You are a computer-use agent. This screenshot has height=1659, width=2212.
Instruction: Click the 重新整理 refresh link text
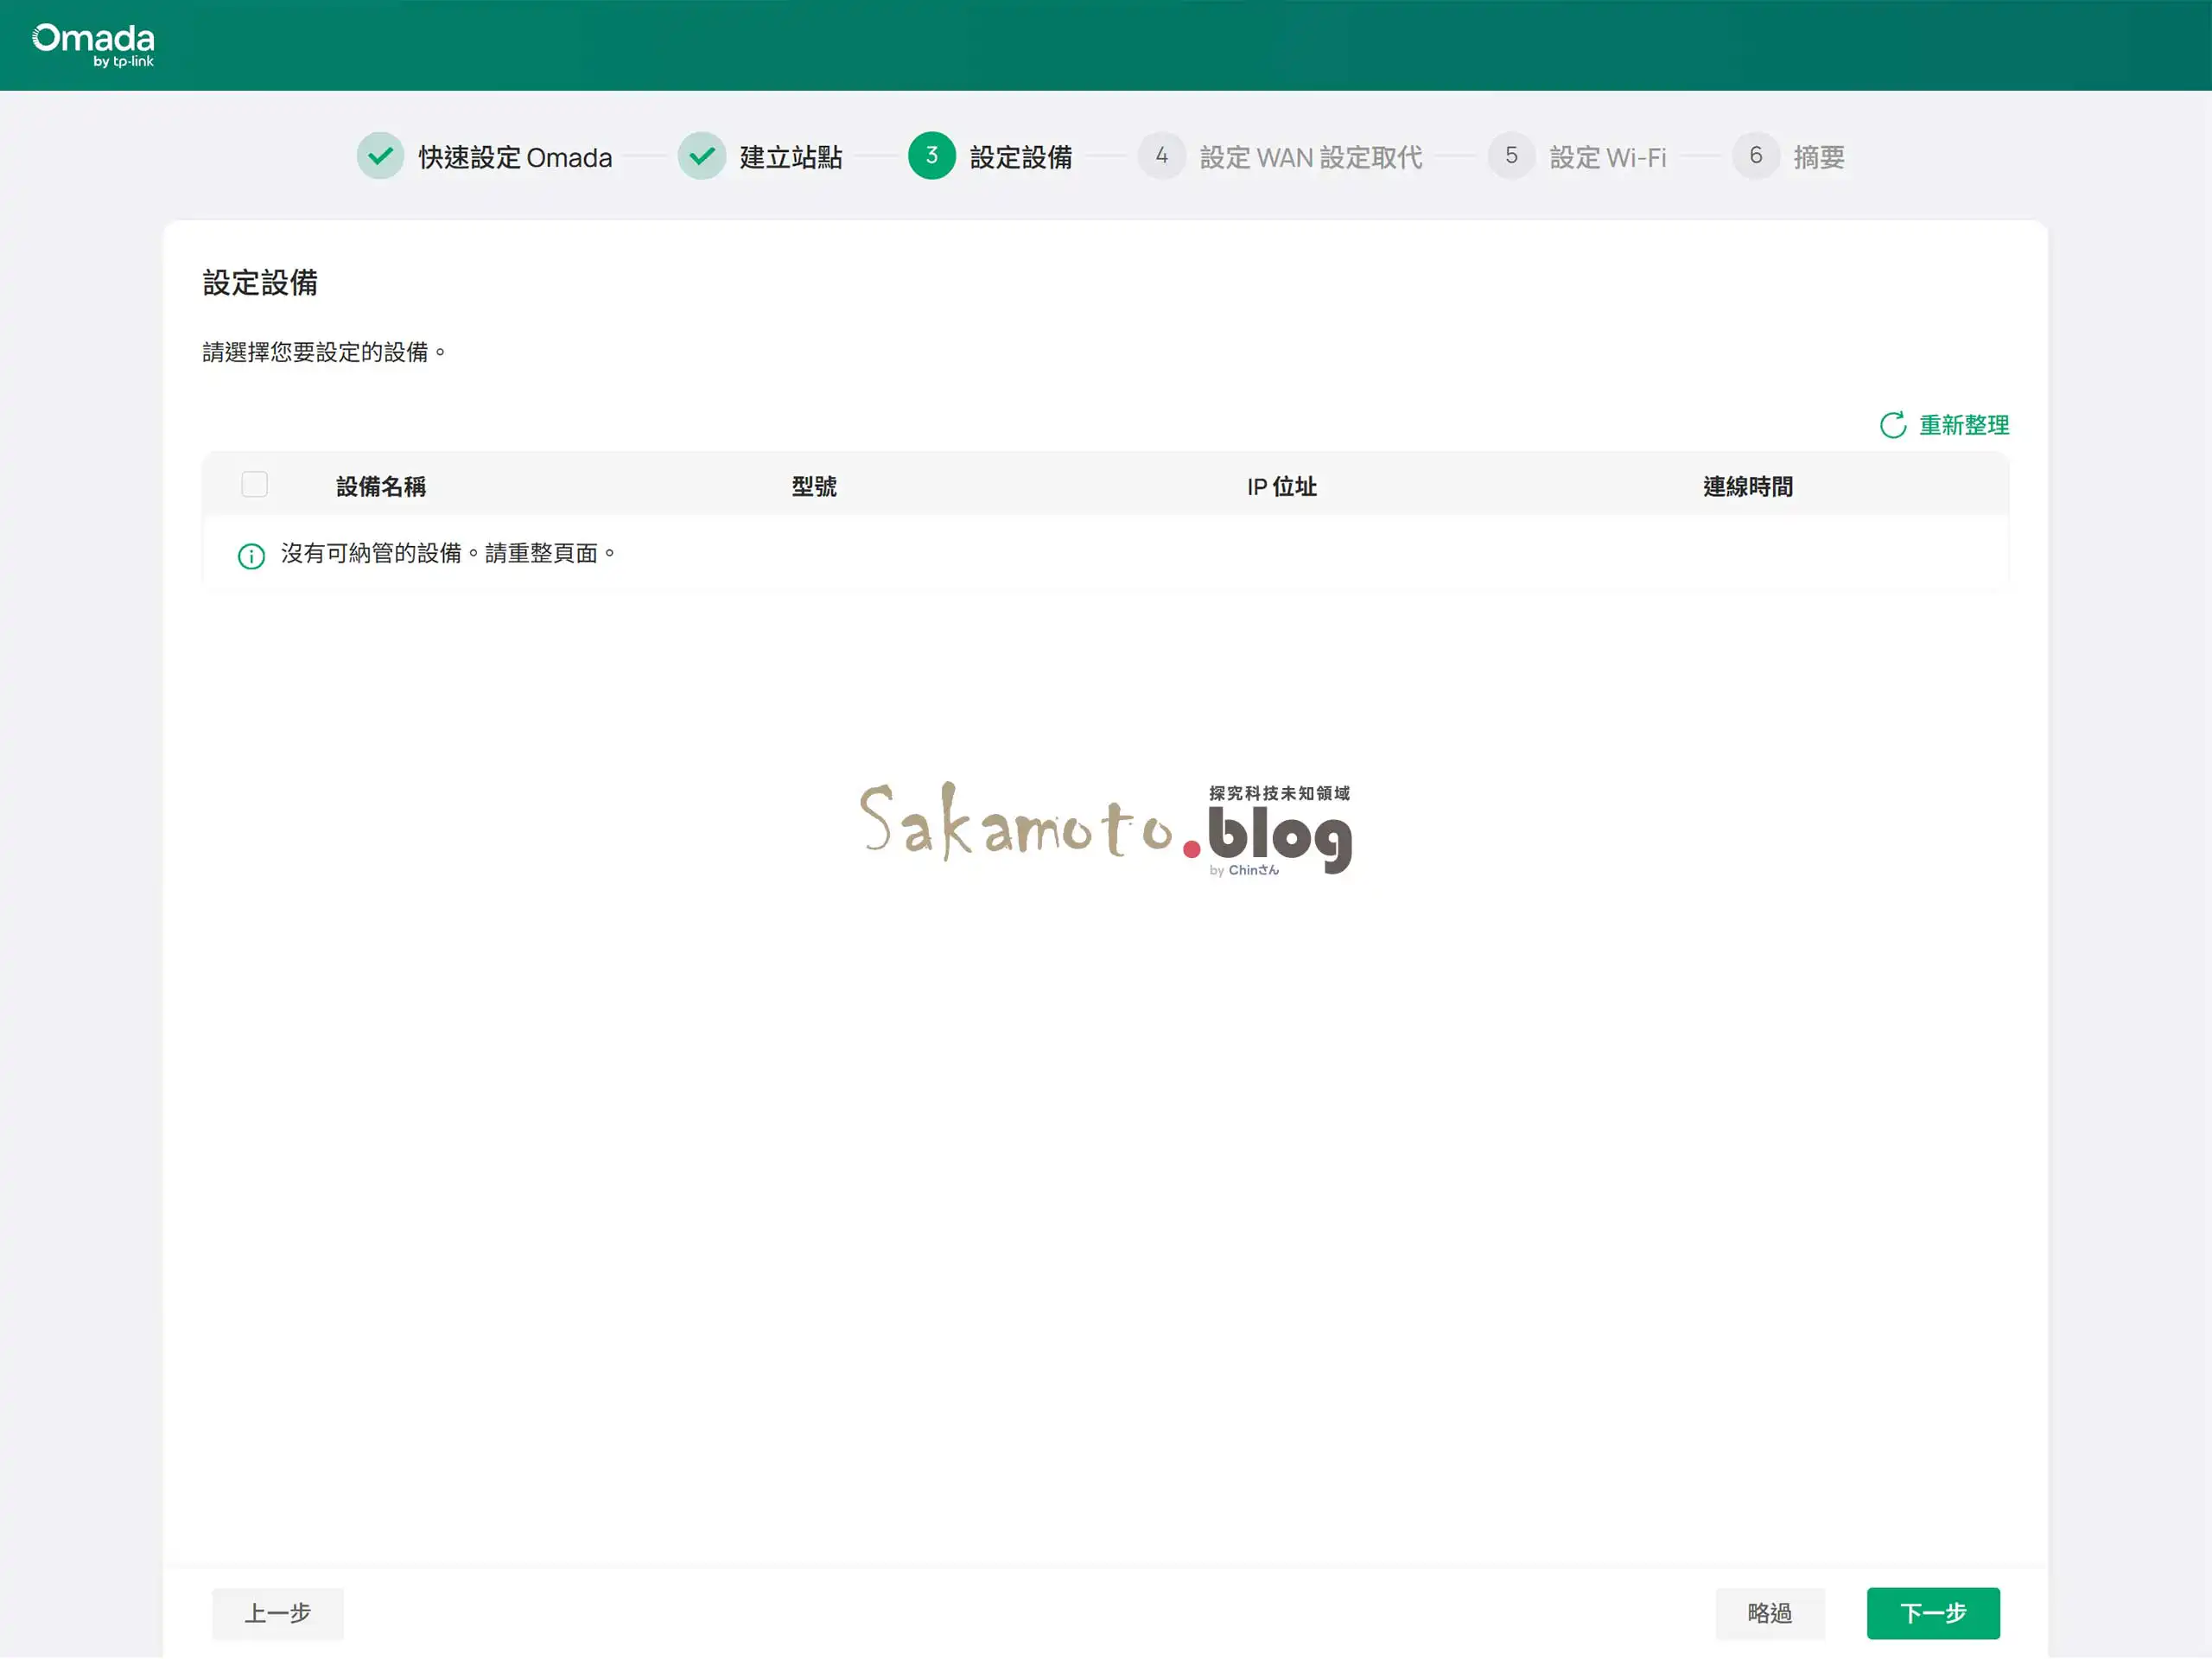pos(1963,425)
